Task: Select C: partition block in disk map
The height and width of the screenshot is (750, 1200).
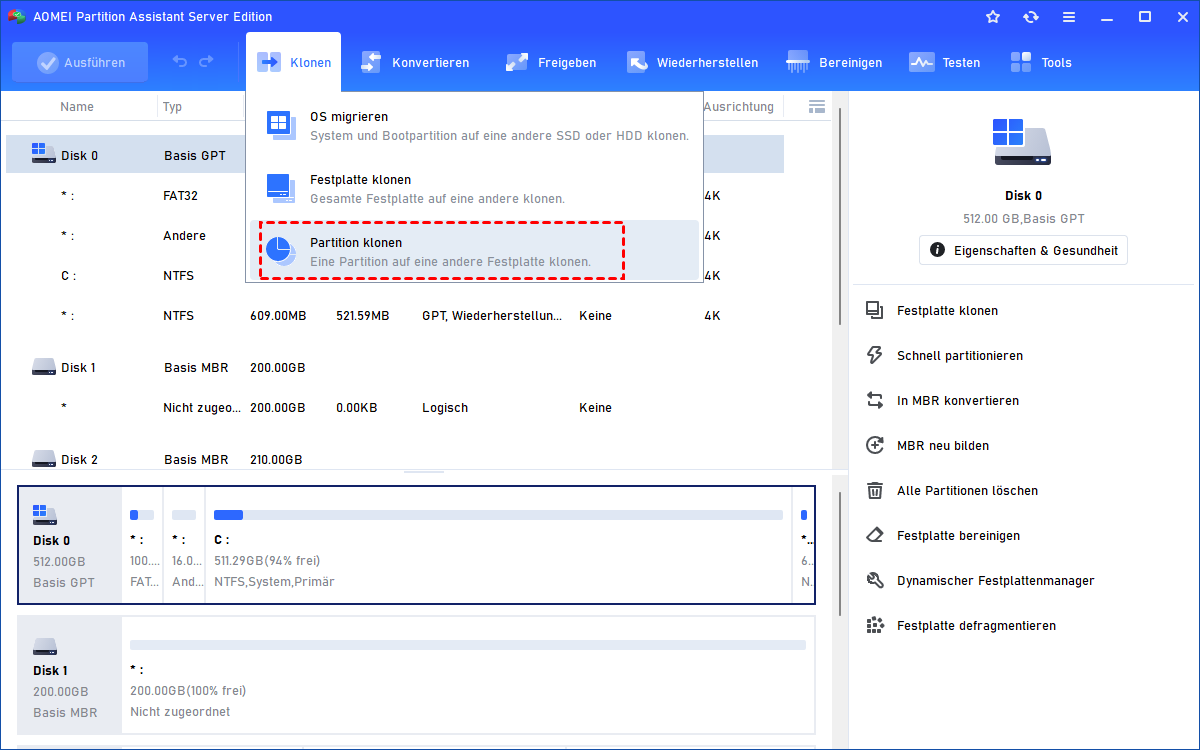Action: point(498,545)
